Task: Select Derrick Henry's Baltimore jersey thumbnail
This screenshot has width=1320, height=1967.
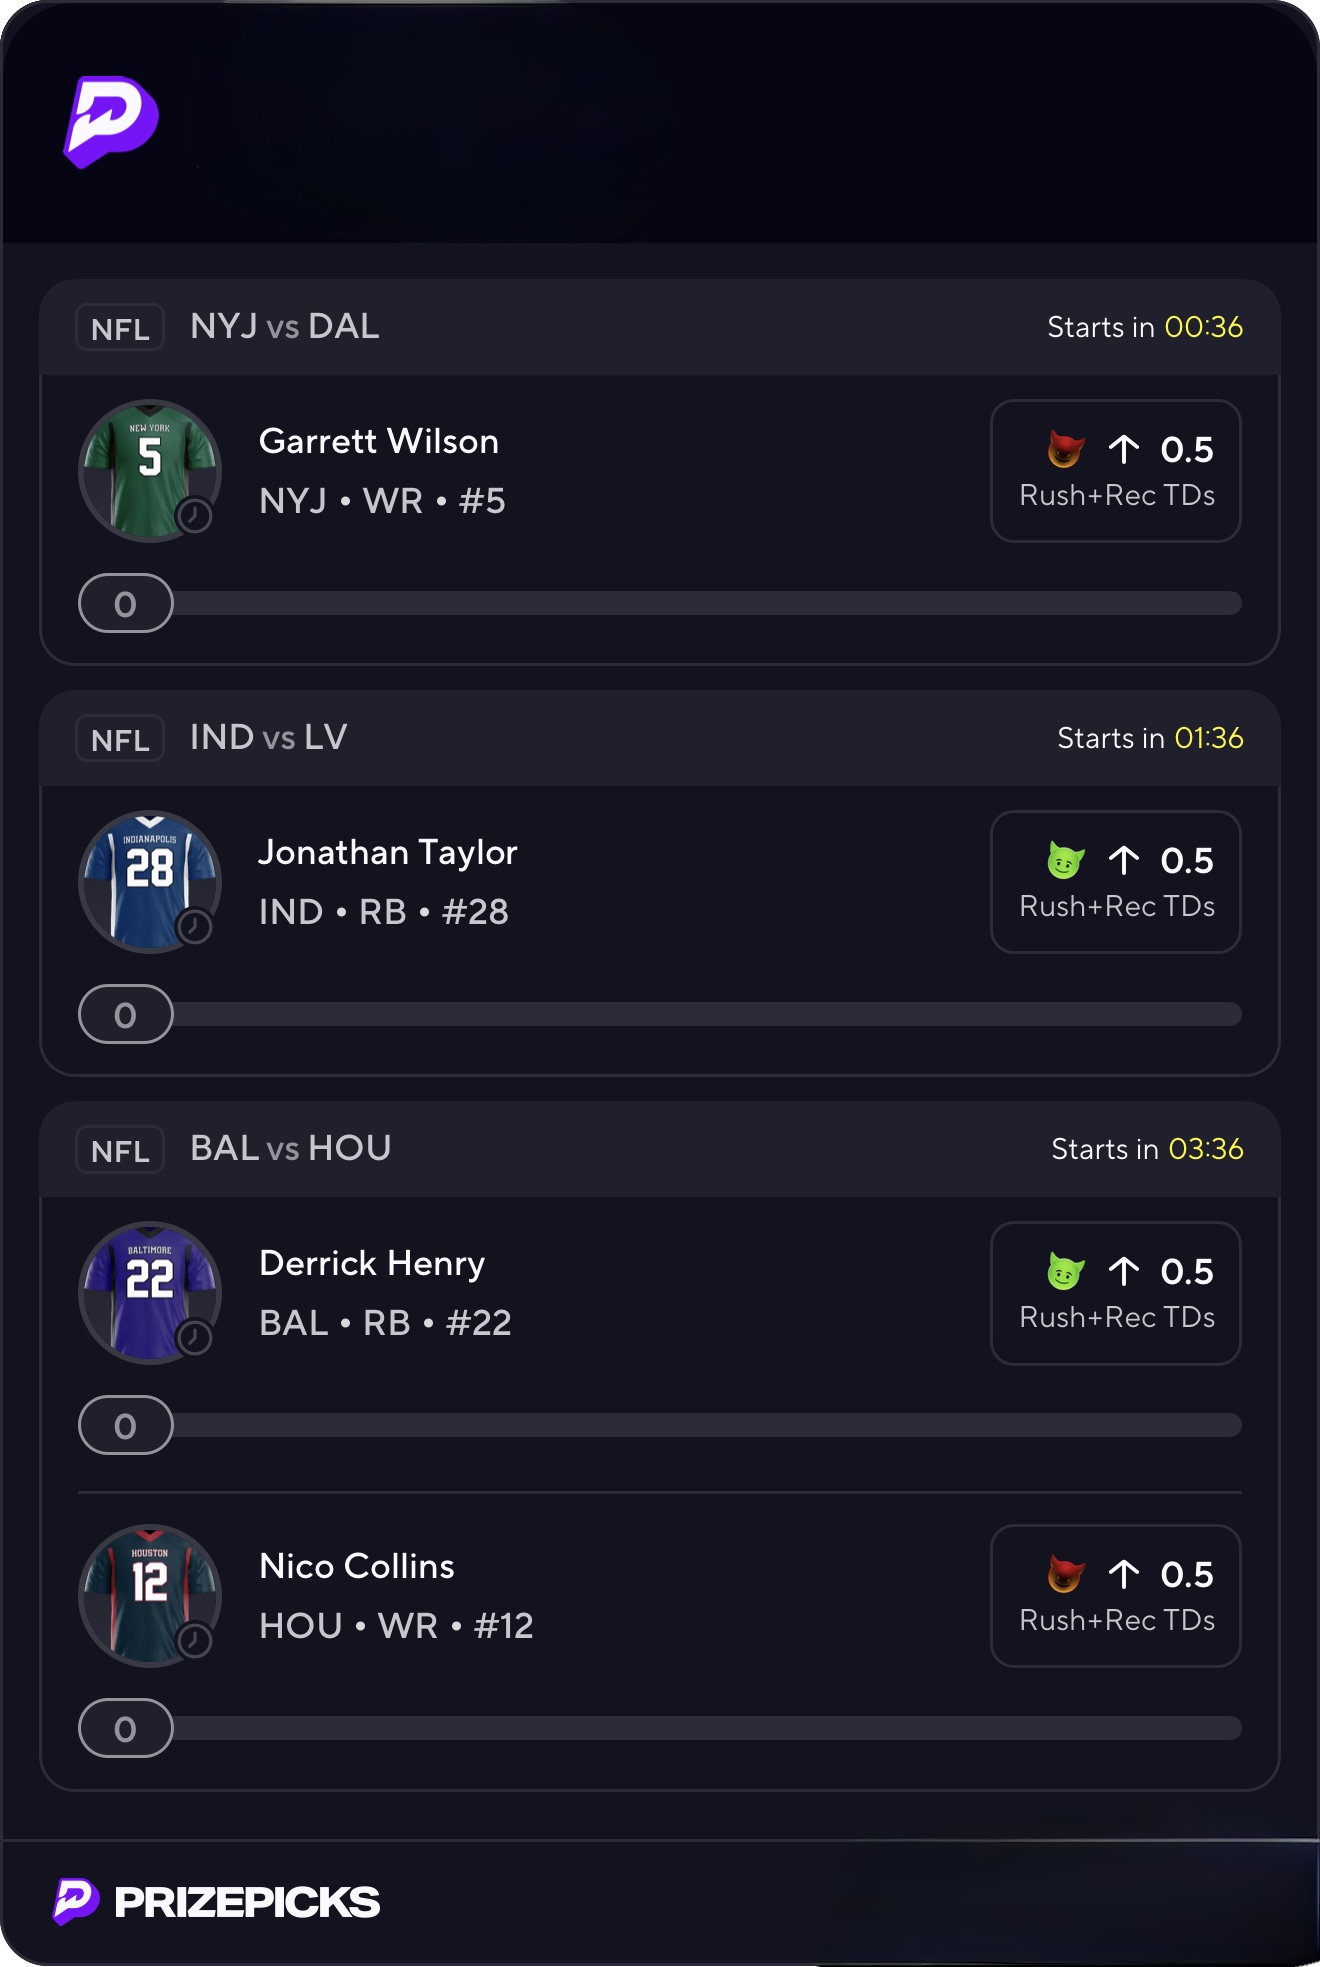Action: [148, 1291]
